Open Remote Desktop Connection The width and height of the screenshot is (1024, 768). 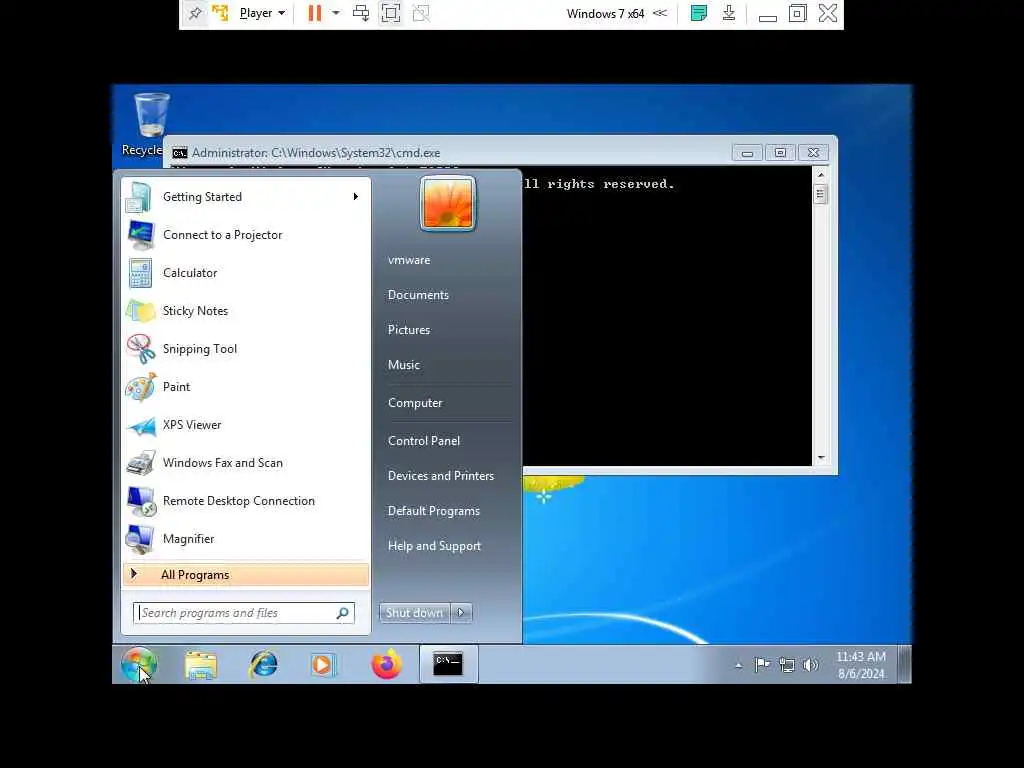246,500
